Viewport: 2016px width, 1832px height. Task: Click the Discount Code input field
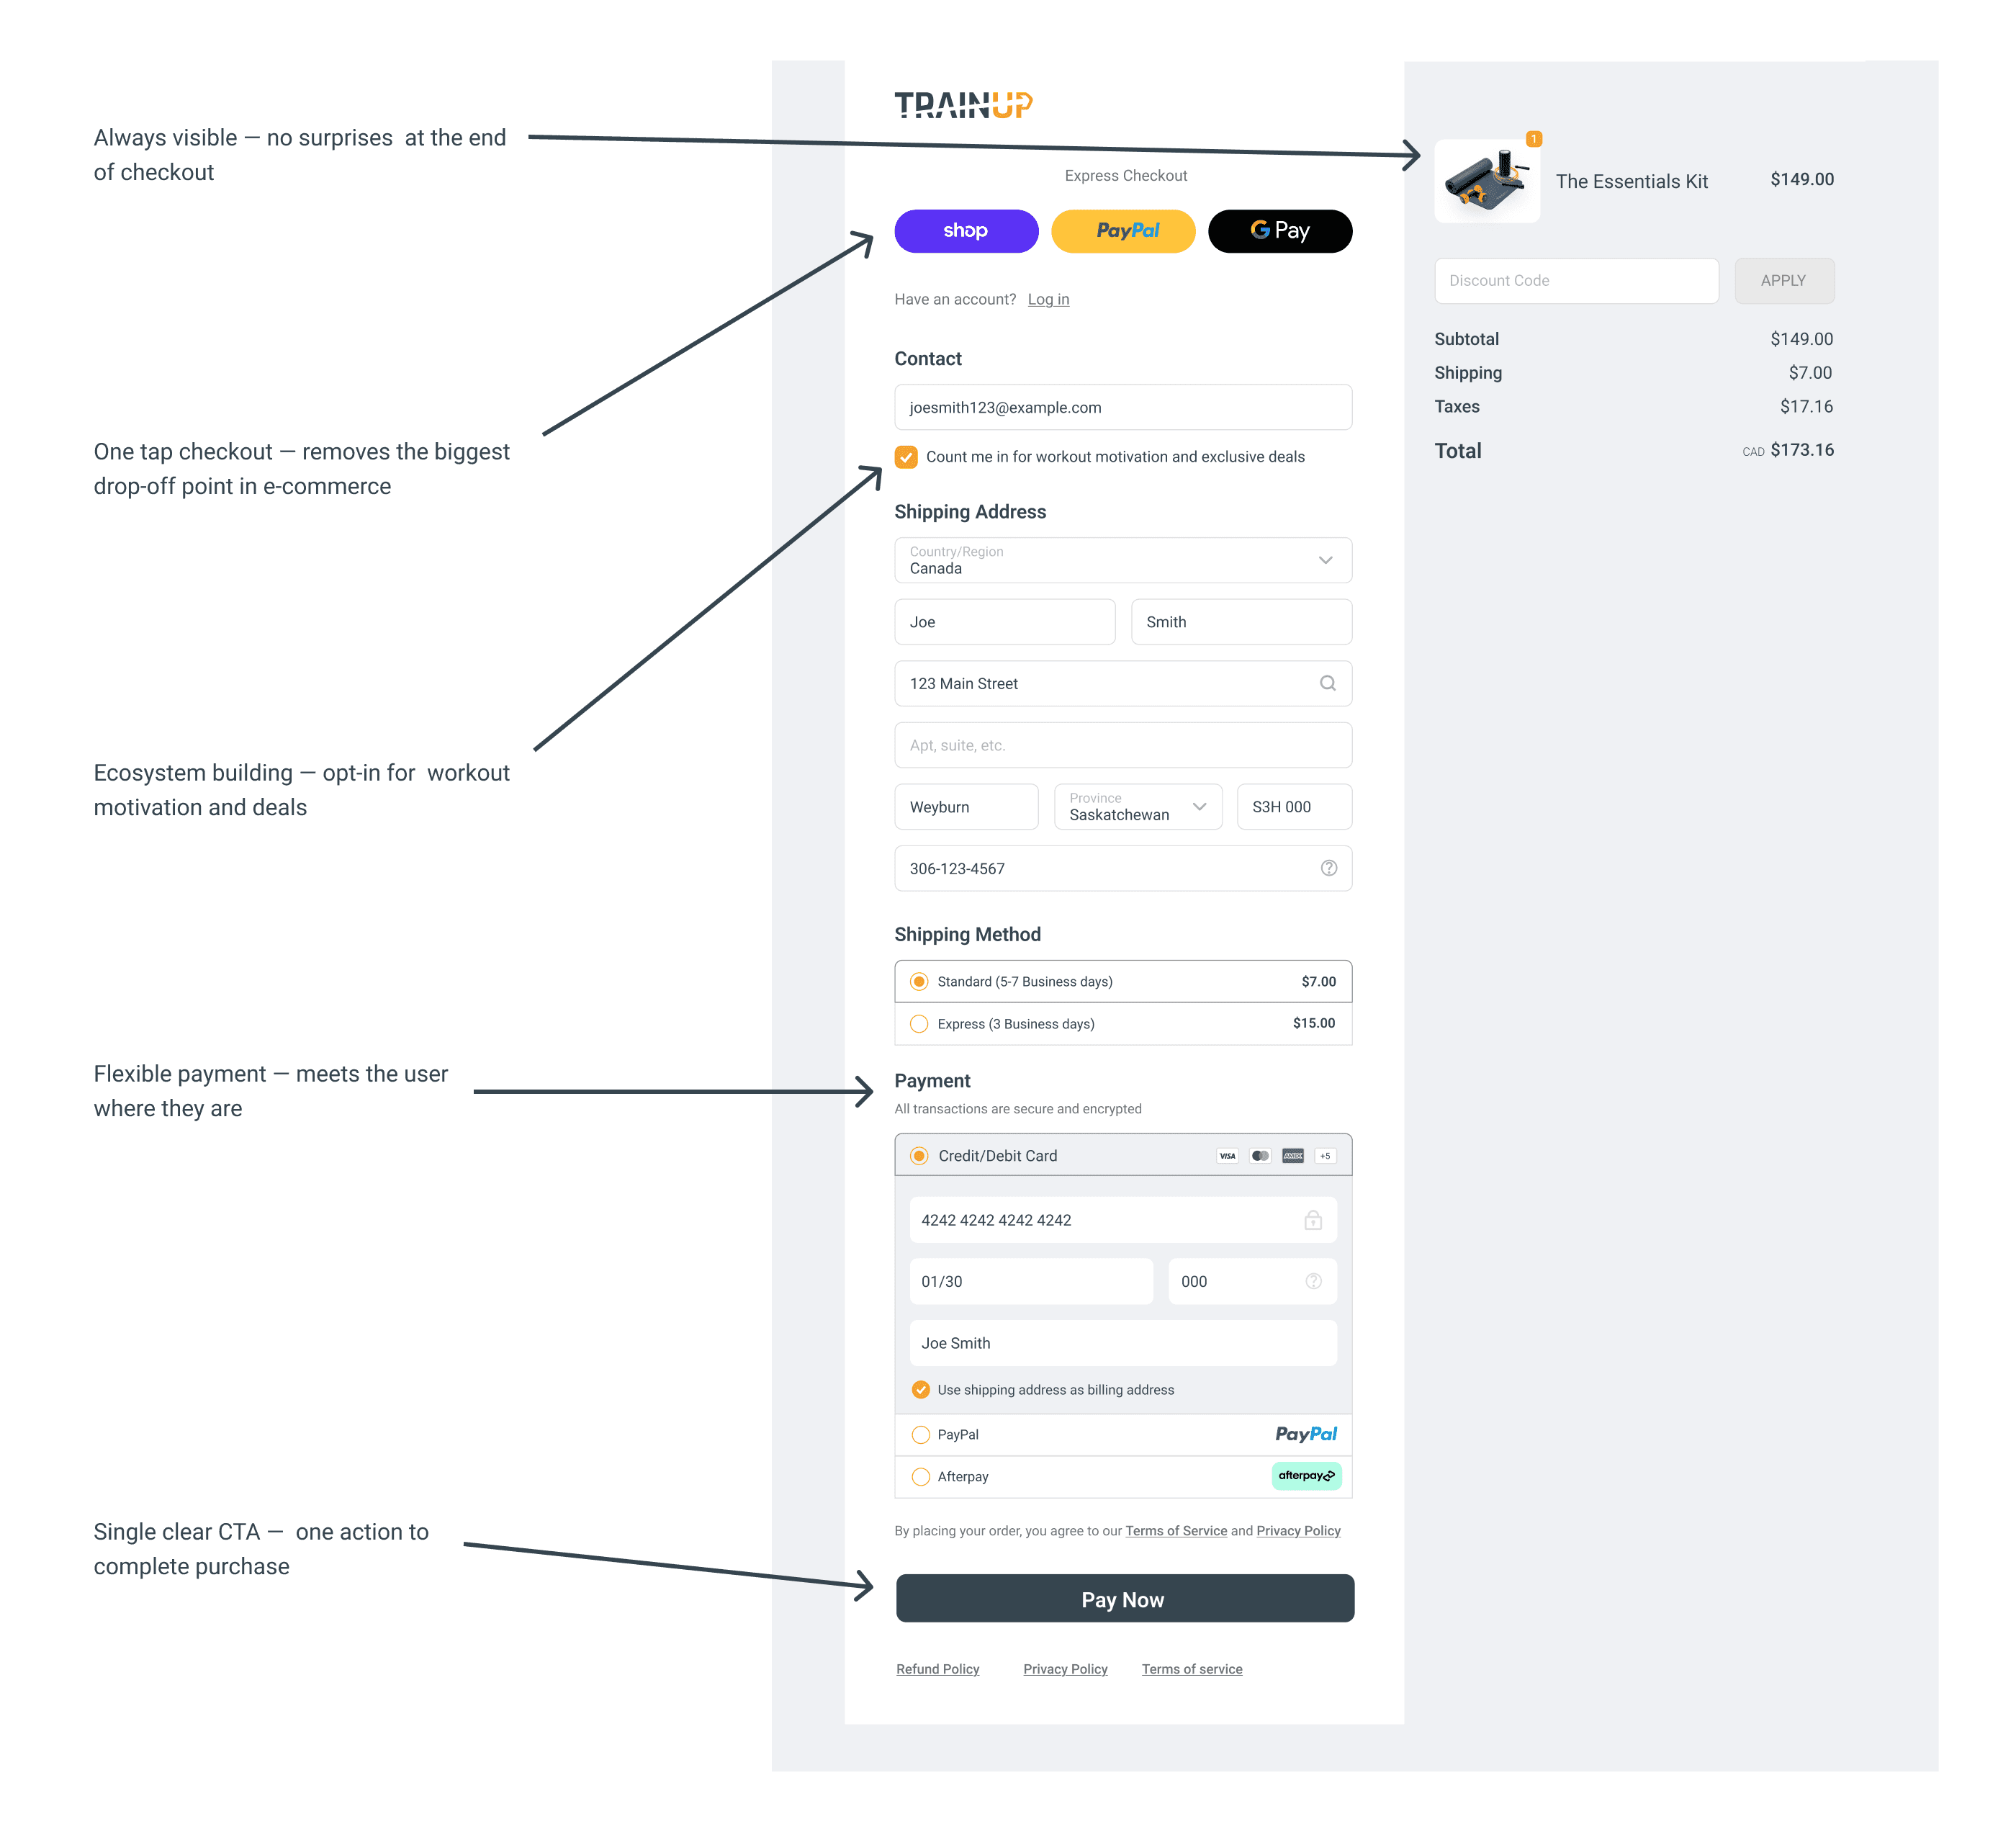click(1575, 281)
